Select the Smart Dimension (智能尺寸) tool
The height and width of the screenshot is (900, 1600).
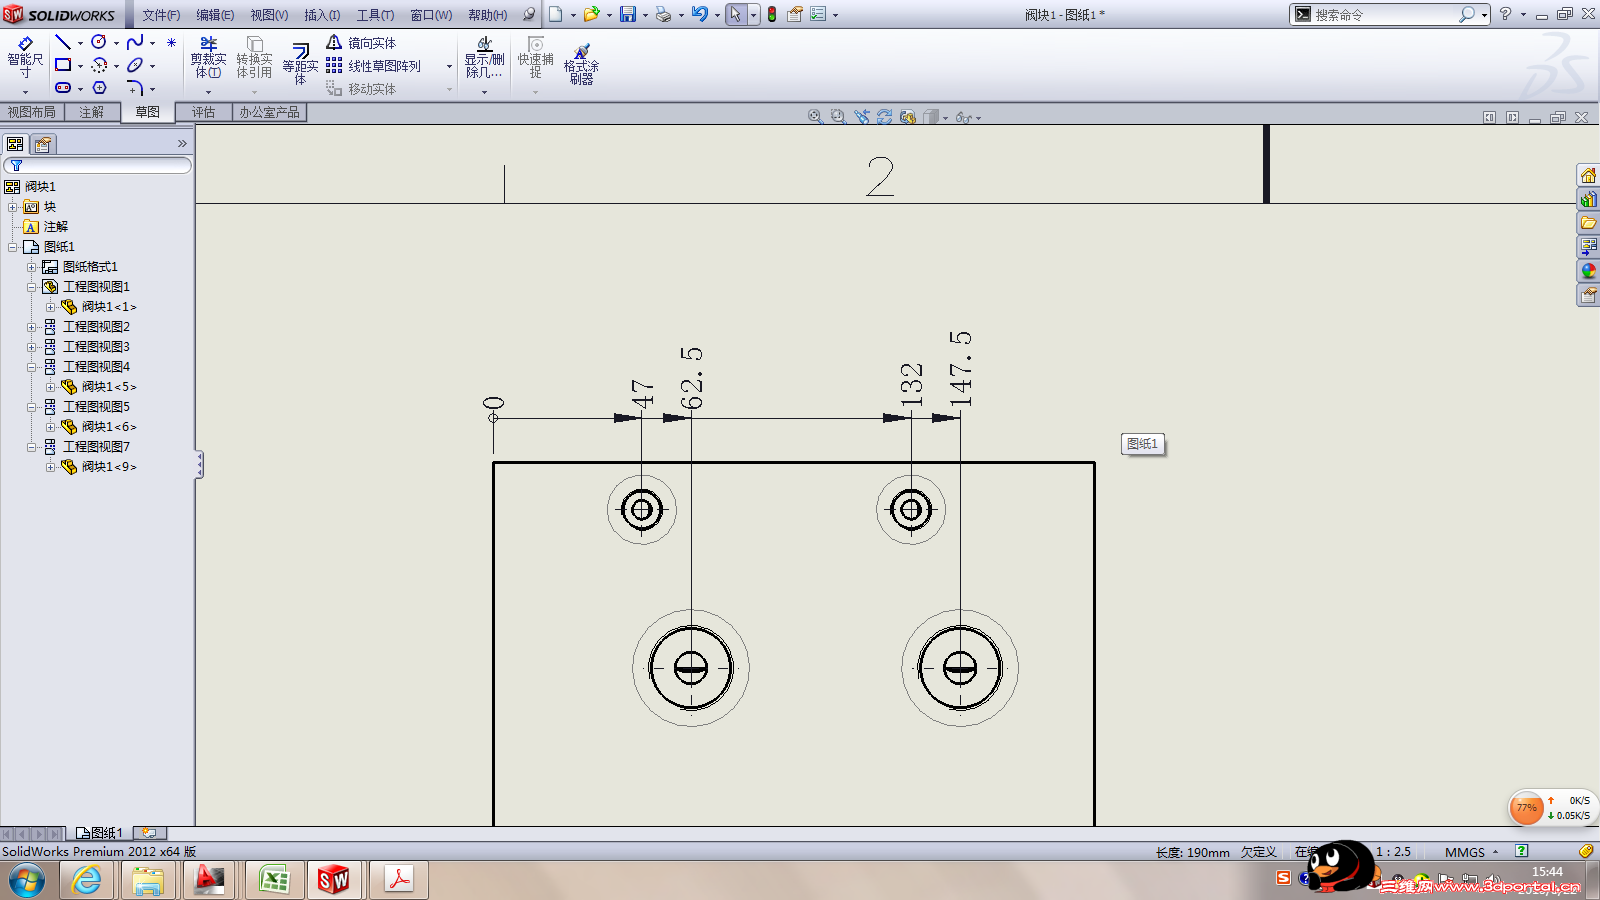click(x=25, y=58)
